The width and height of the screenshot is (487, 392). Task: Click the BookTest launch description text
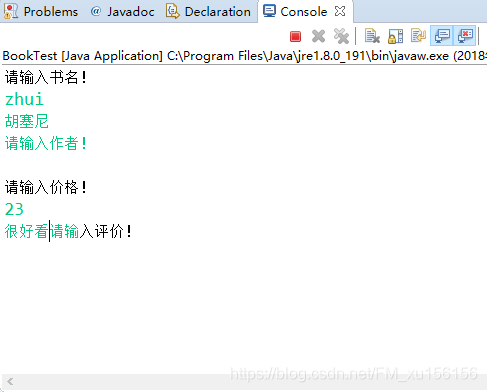tap(244, 56)
